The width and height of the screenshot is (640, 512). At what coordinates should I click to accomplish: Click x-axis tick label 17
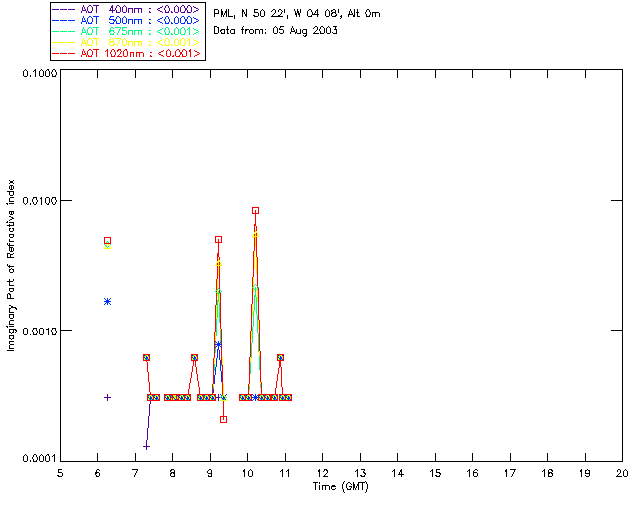coord(510,473)
